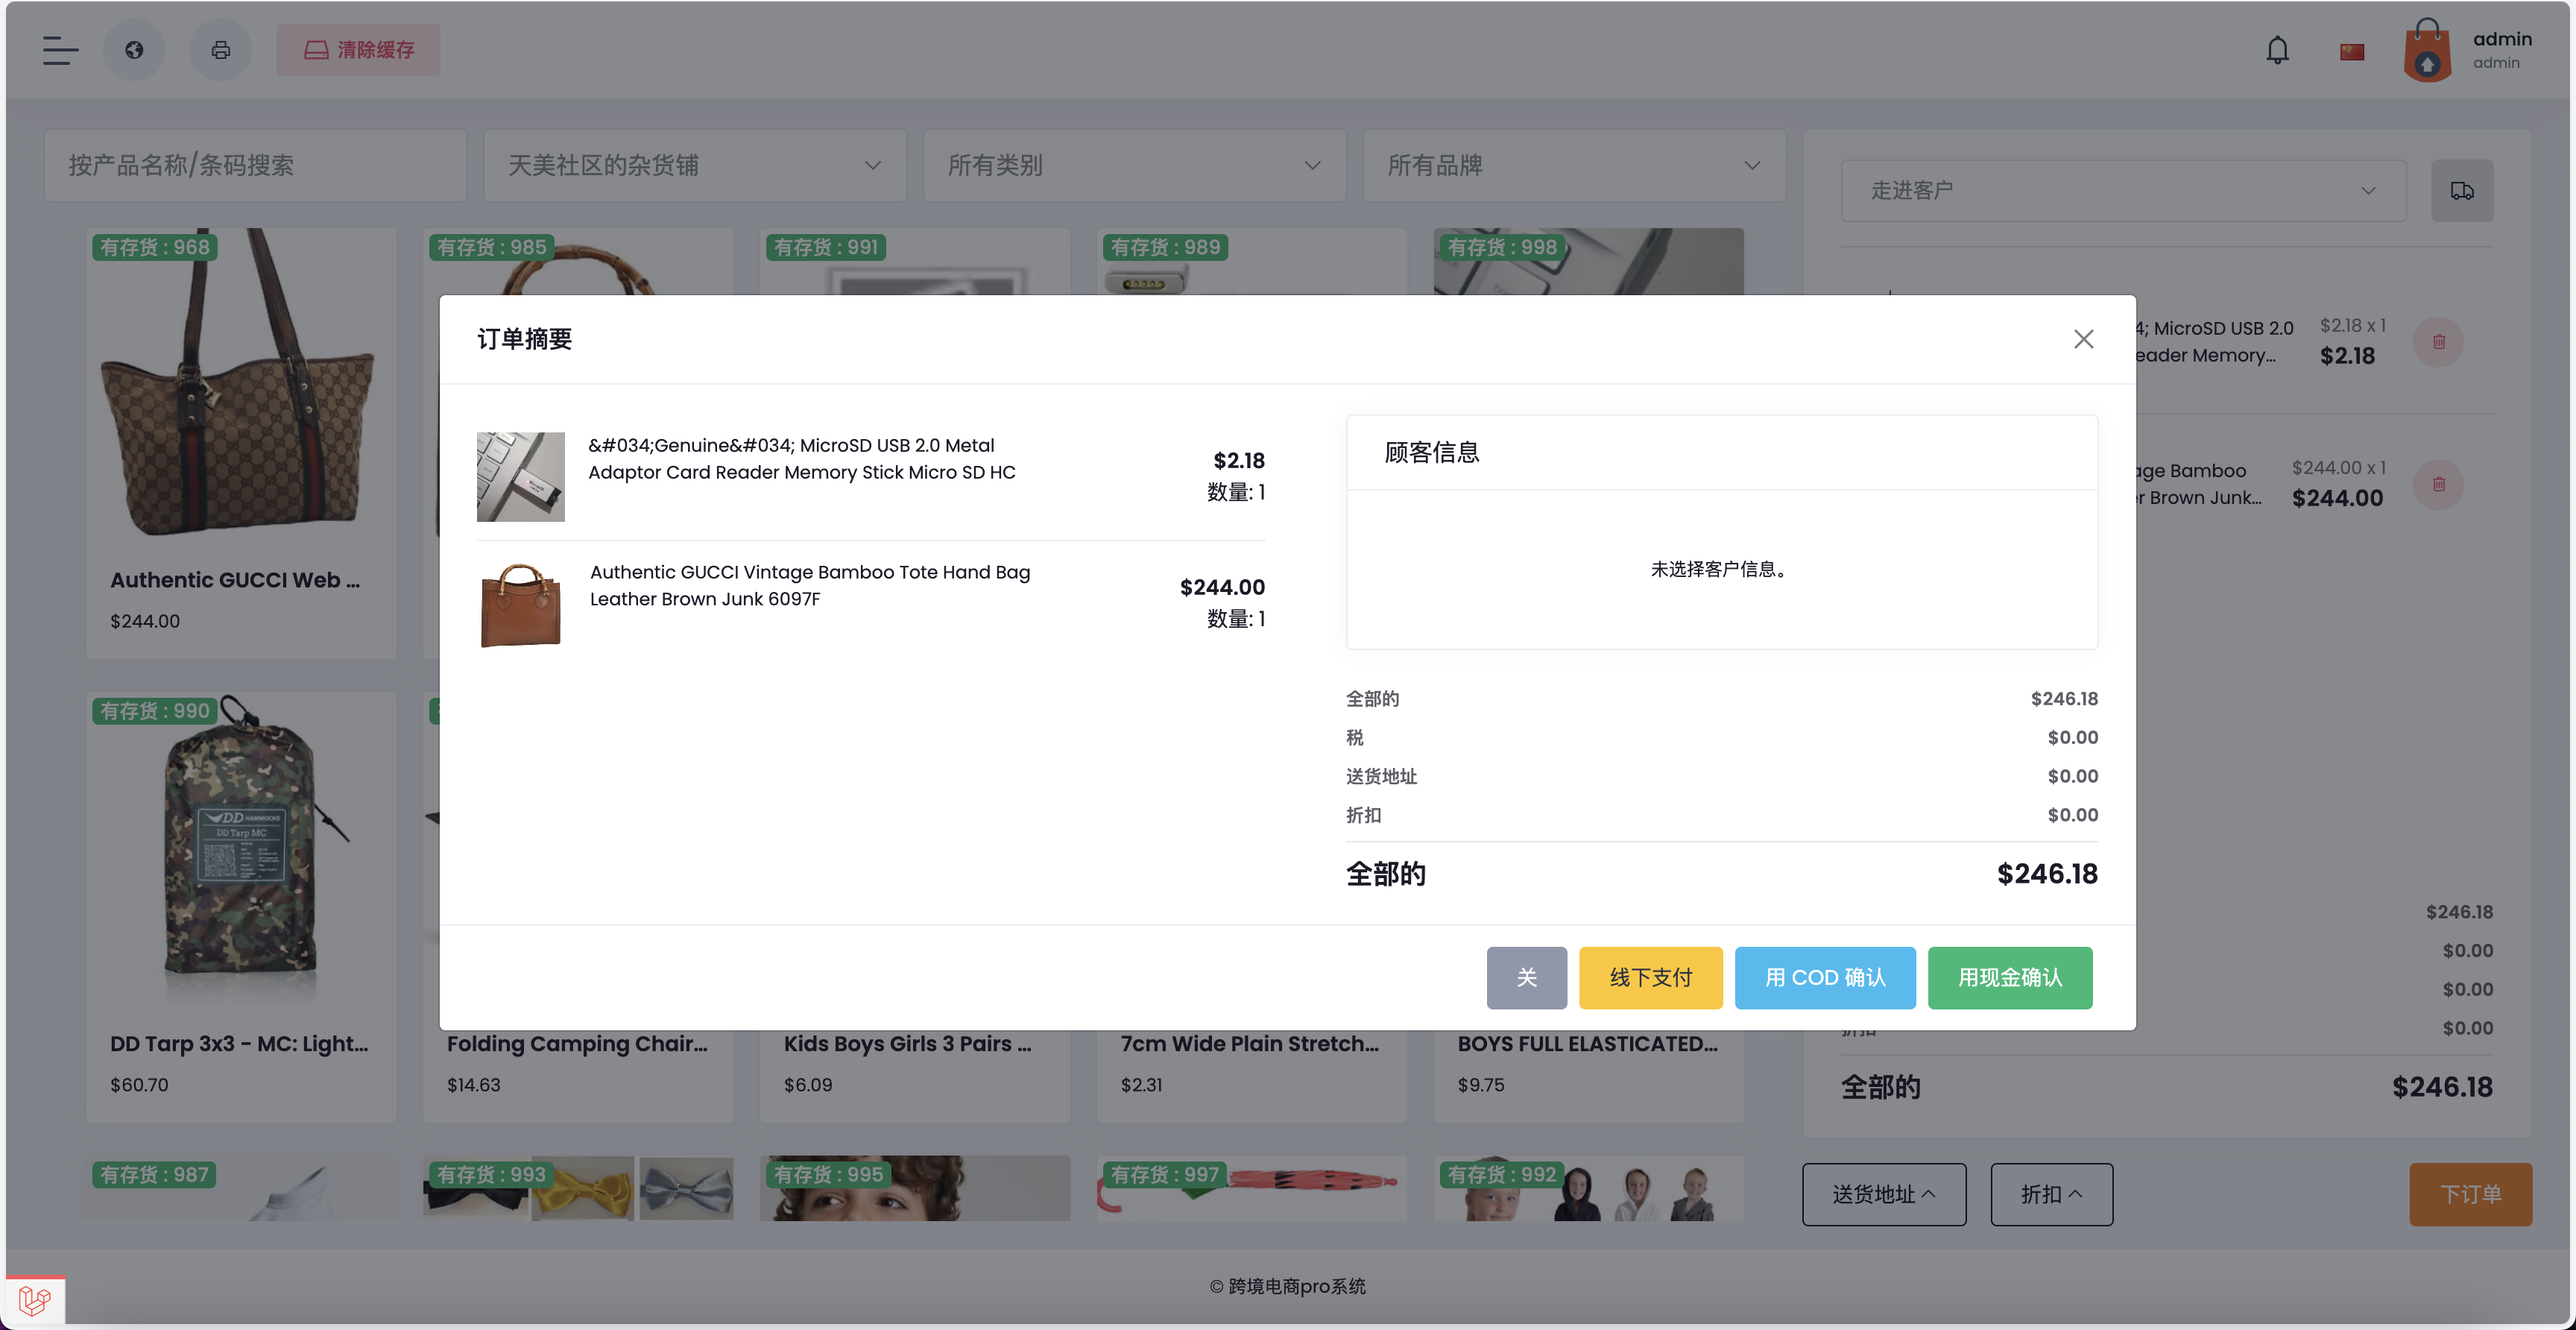Click the 线下支付 offline payment button
The width and height of the screenshot is (2576, 1330).
[x=1651, y=978]
